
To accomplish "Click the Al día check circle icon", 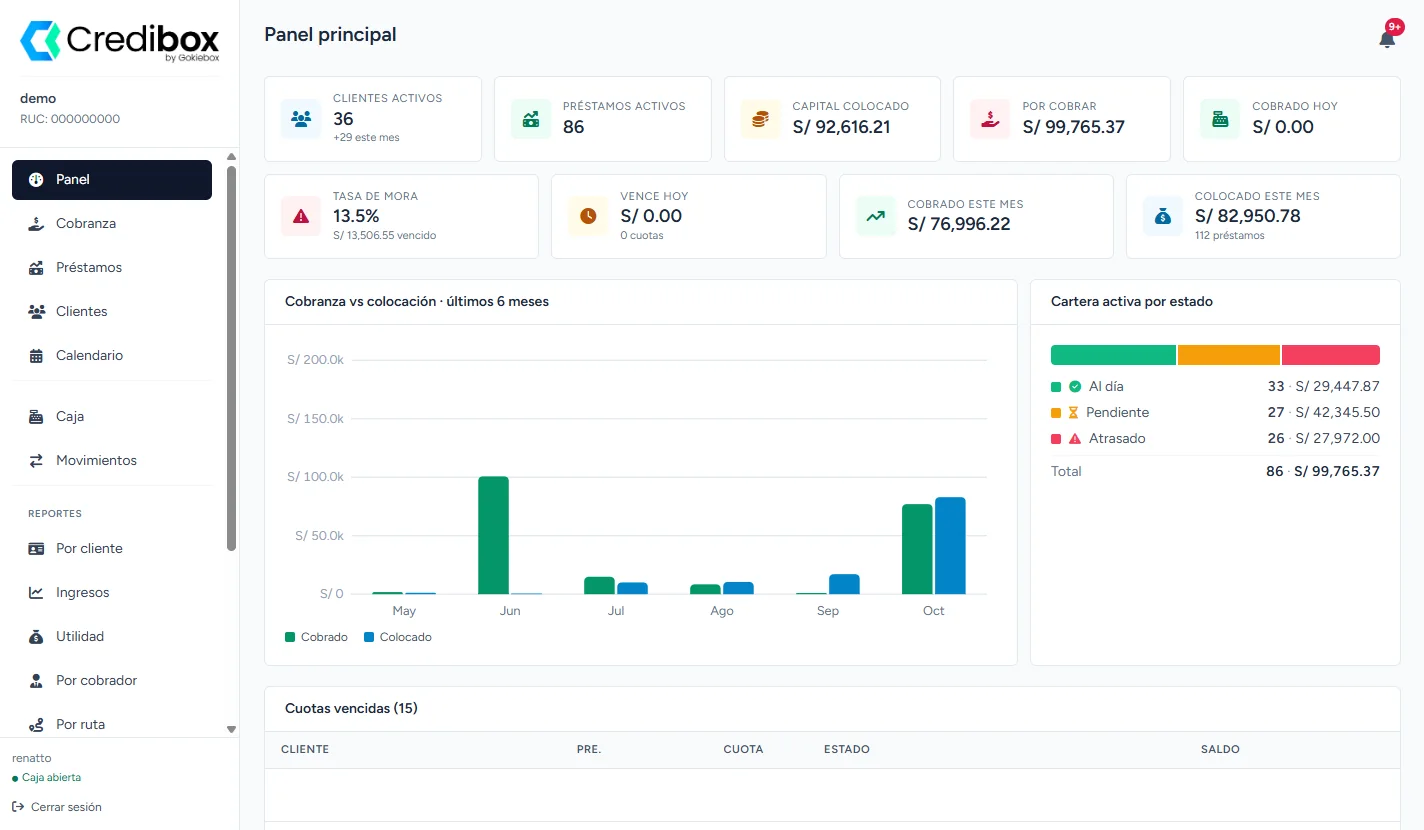I will (1075, 386).
